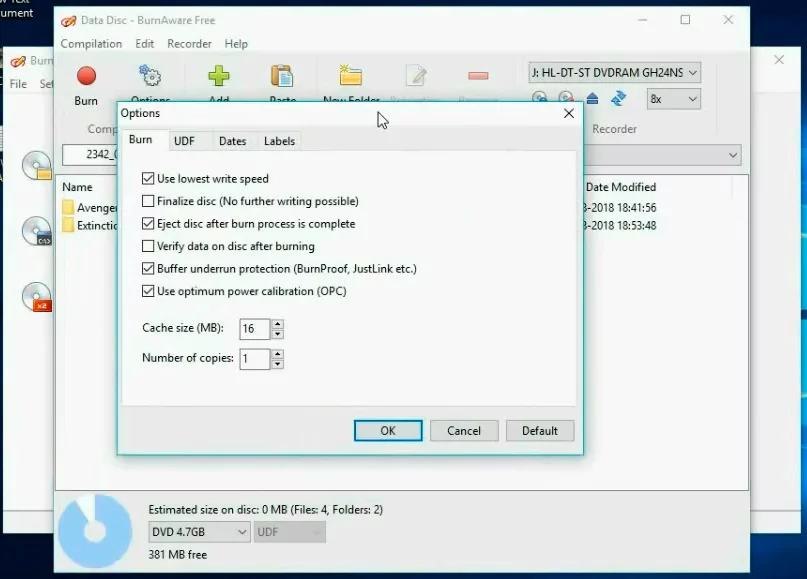Click the x2 disc icon in the background BurnAware window
807x579 pixels.
(37, 297)
